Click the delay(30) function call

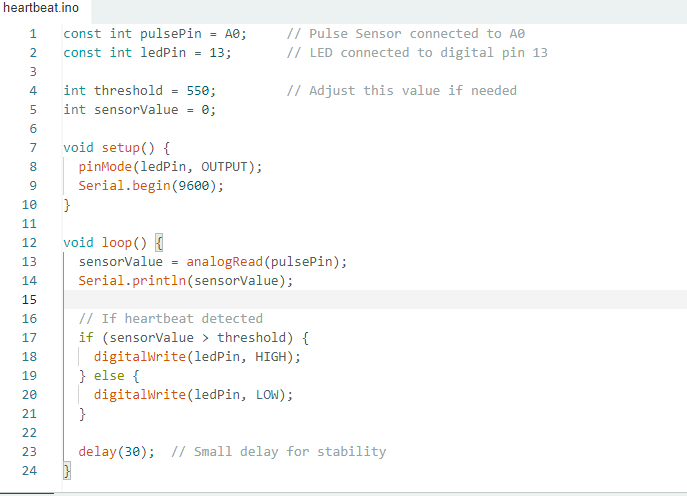point(116,452)
